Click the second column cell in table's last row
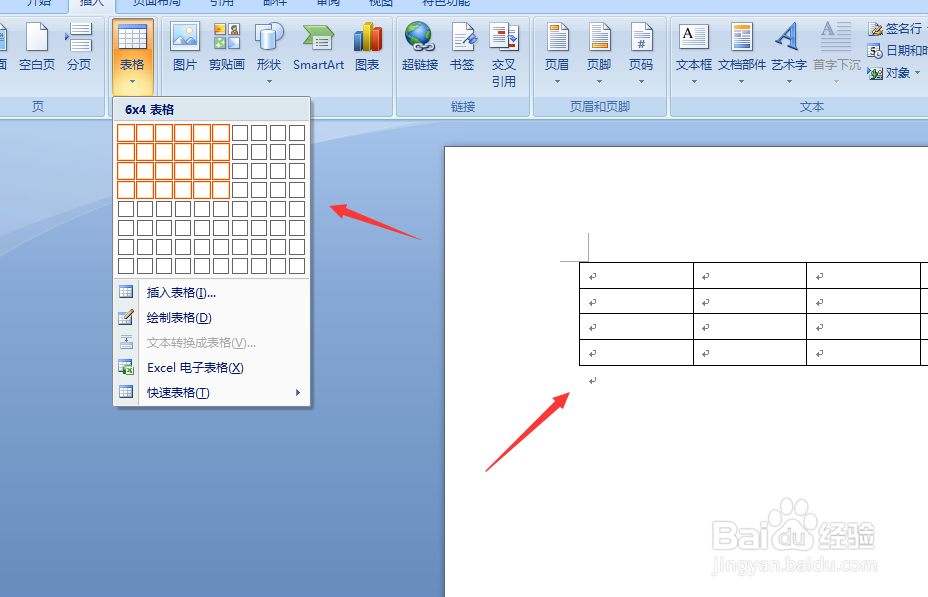This screenshot has height=597, width=928. 750,353
